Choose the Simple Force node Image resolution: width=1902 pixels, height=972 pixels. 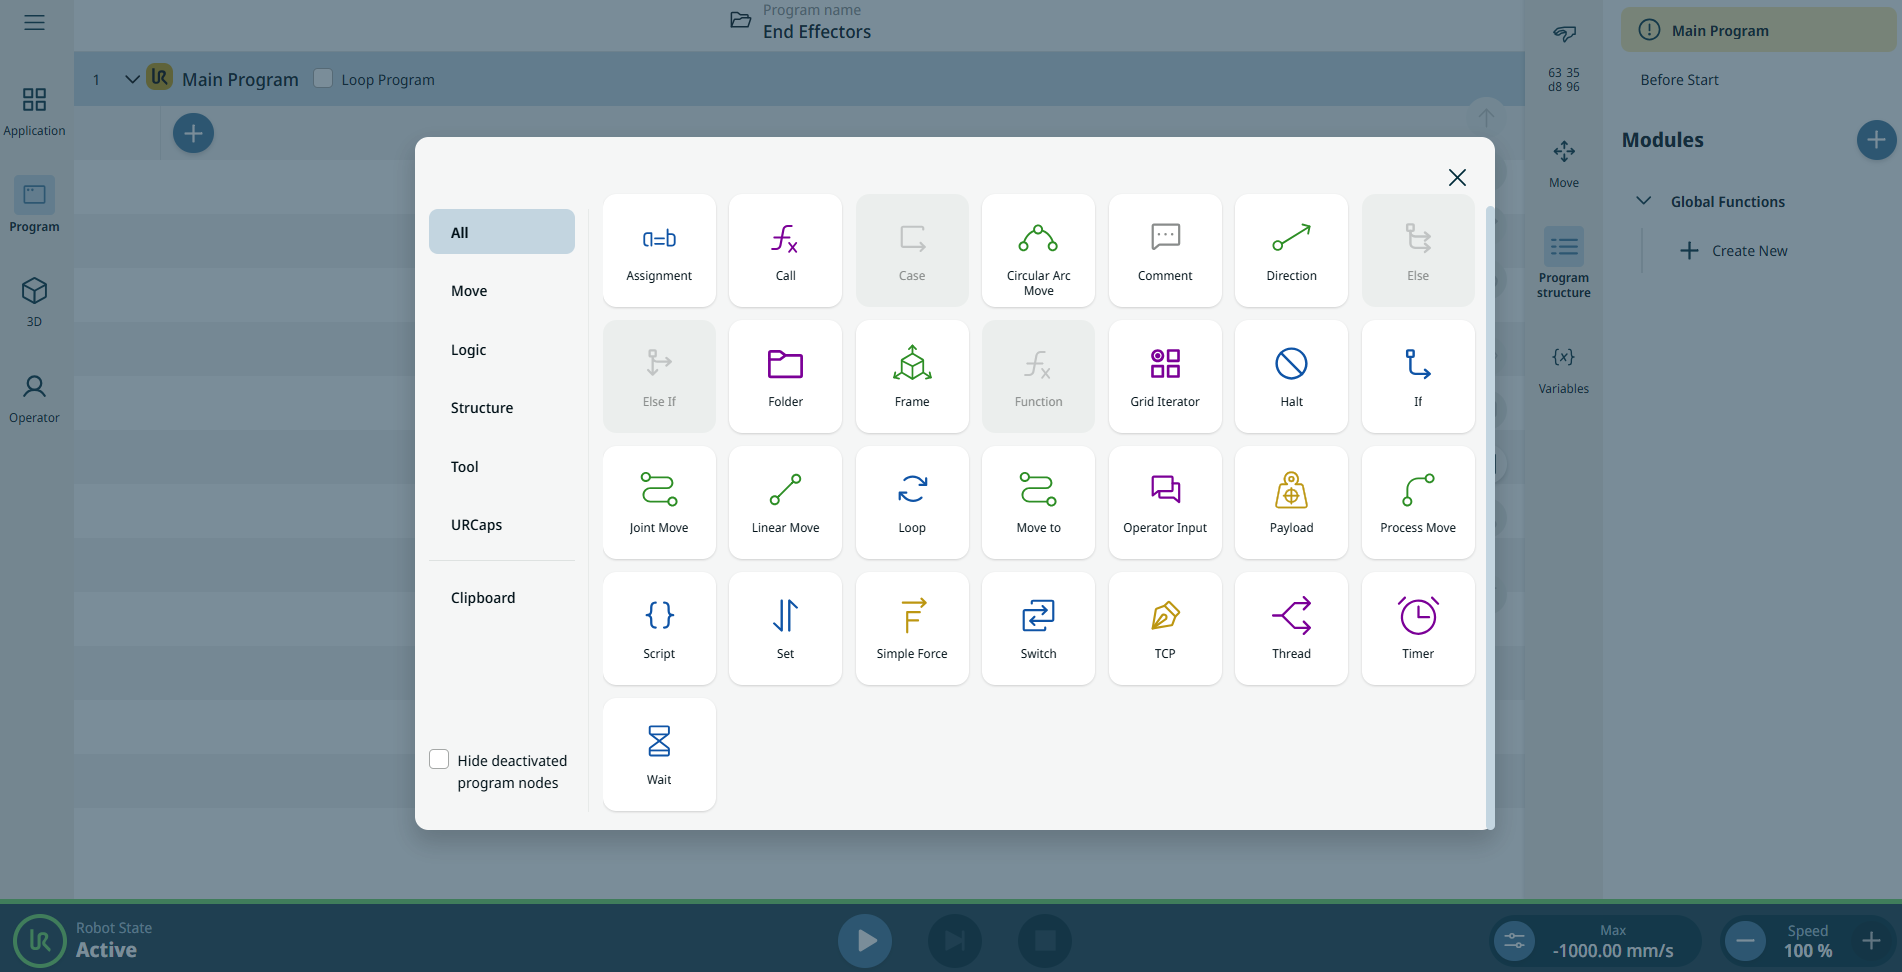(x=912, y=628)
